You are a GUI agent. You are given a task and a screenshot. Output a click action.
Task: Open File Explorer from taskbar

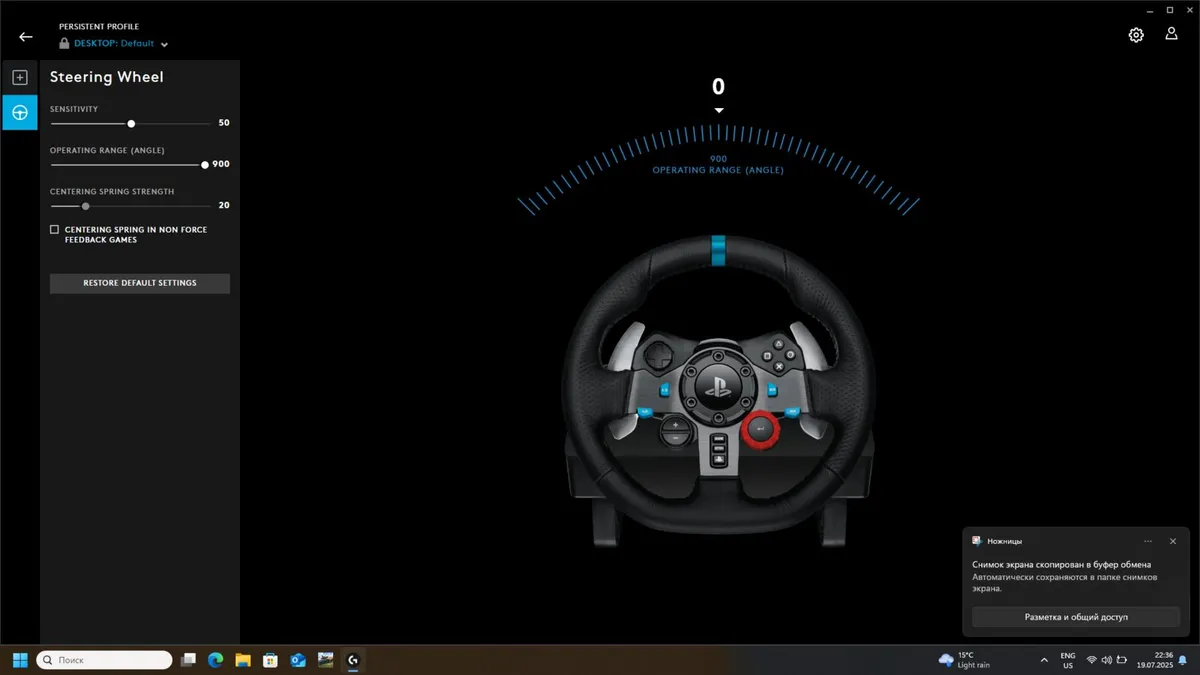pyautogui.click(x=242, y=660)
